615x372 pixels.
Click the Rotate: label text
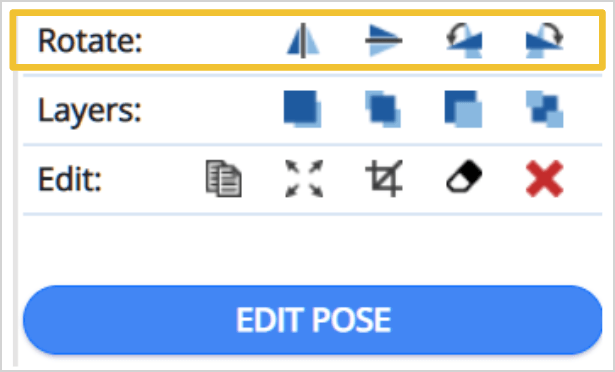point(90,40)
